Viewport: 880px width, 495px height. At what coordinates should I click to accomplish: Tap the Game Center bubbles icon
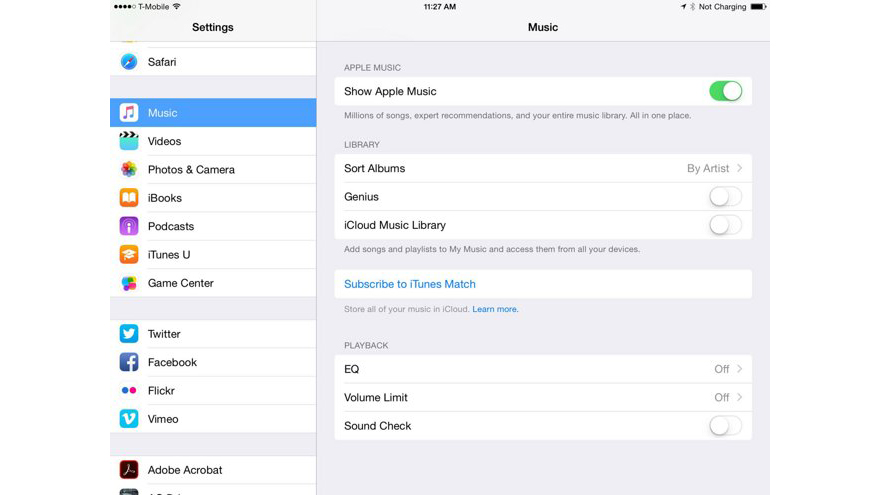tap(129, 283)
